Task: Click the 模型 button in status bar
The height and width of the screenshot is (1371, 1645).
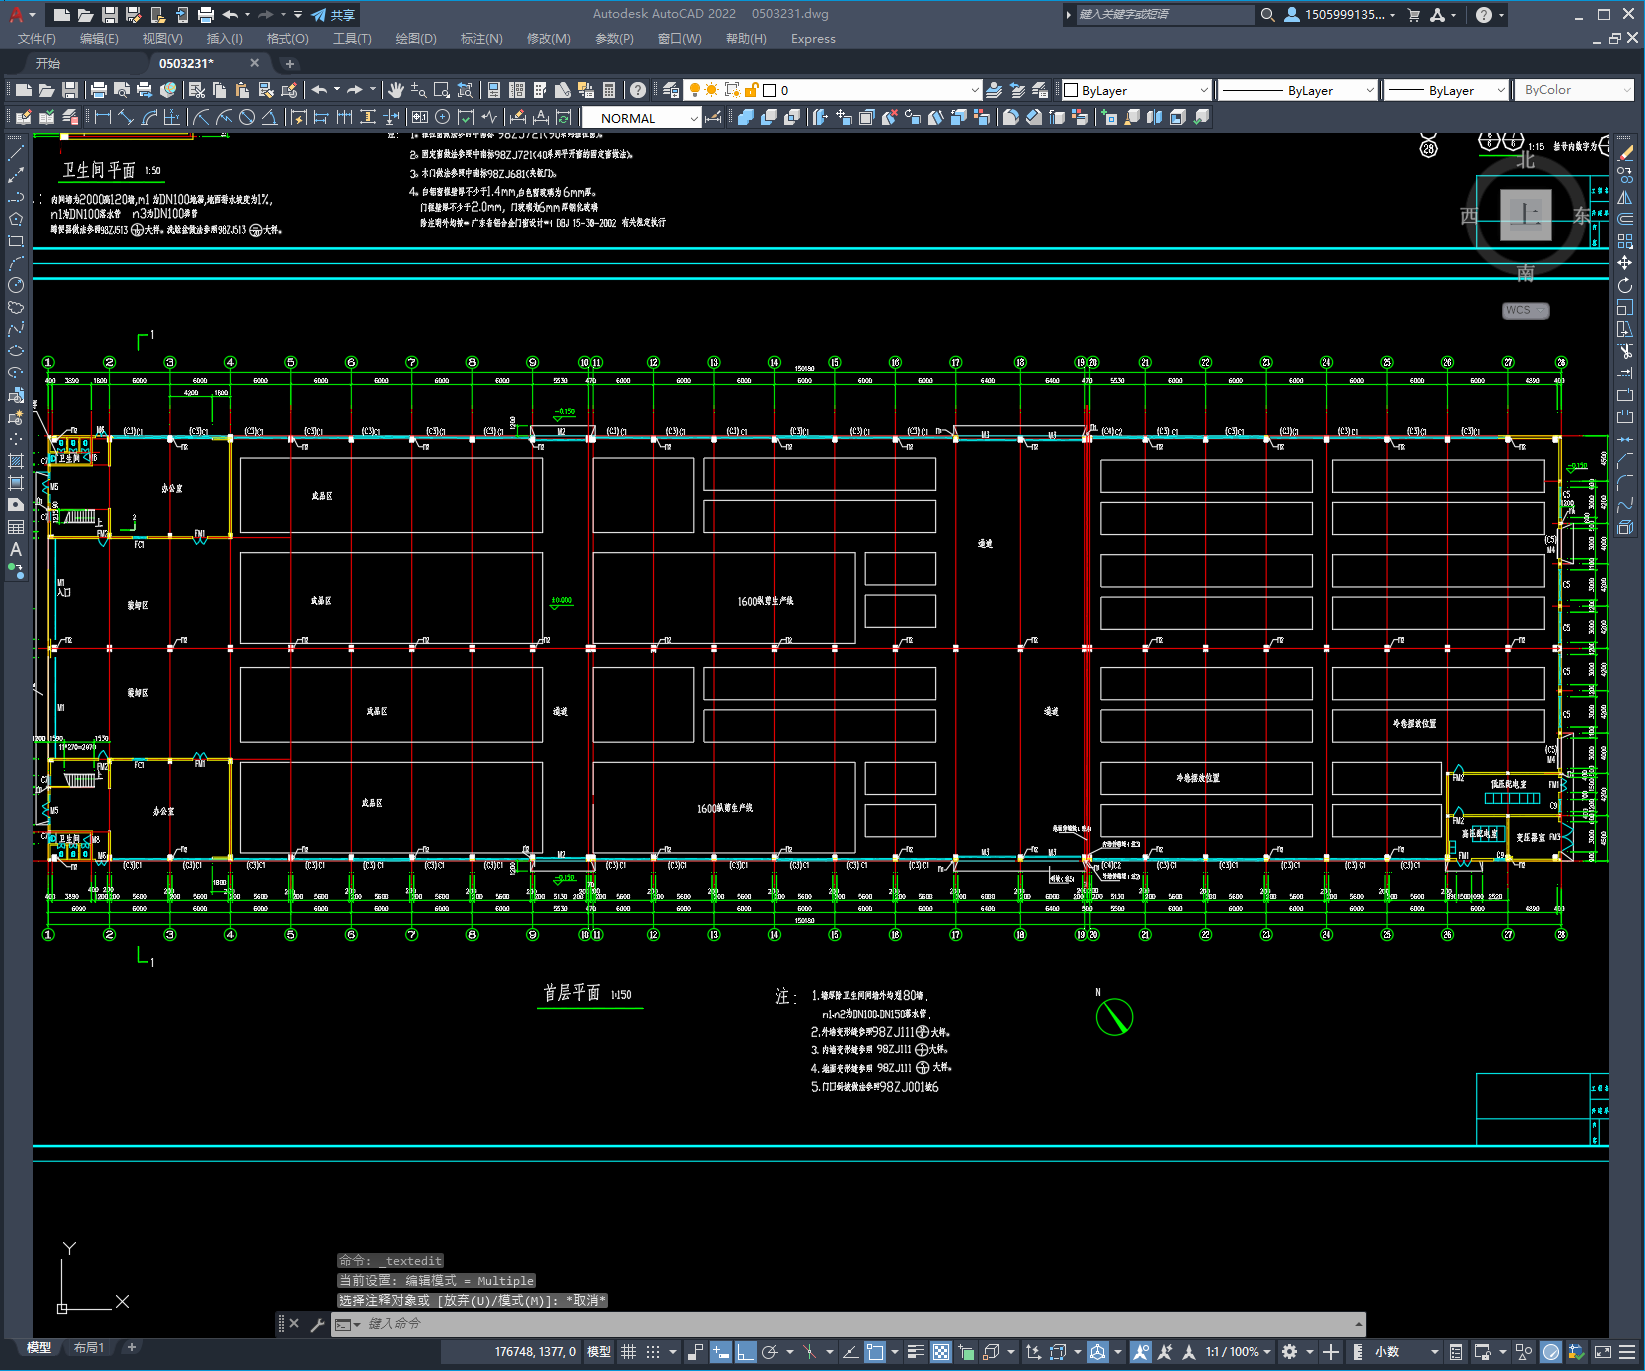Action: pos(599,1352)
